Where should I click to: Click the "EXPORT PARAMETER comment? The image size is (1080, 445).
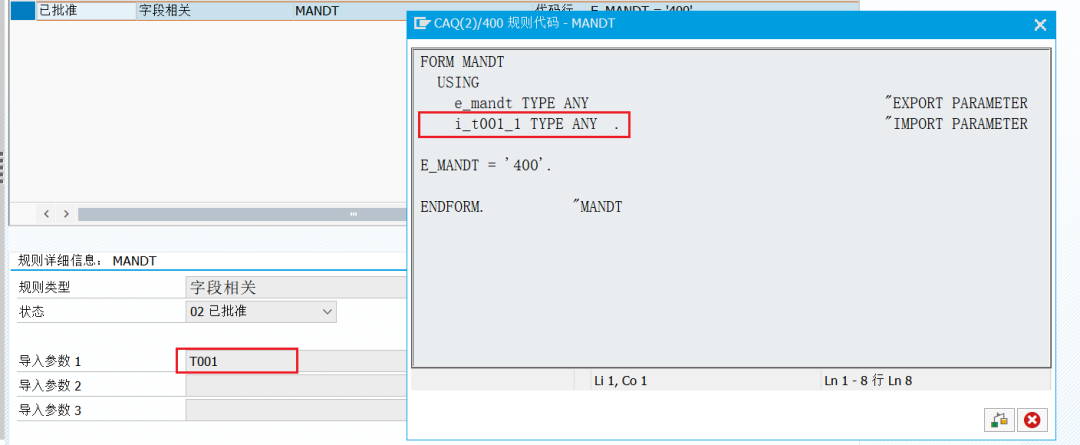tap(956, 103)
